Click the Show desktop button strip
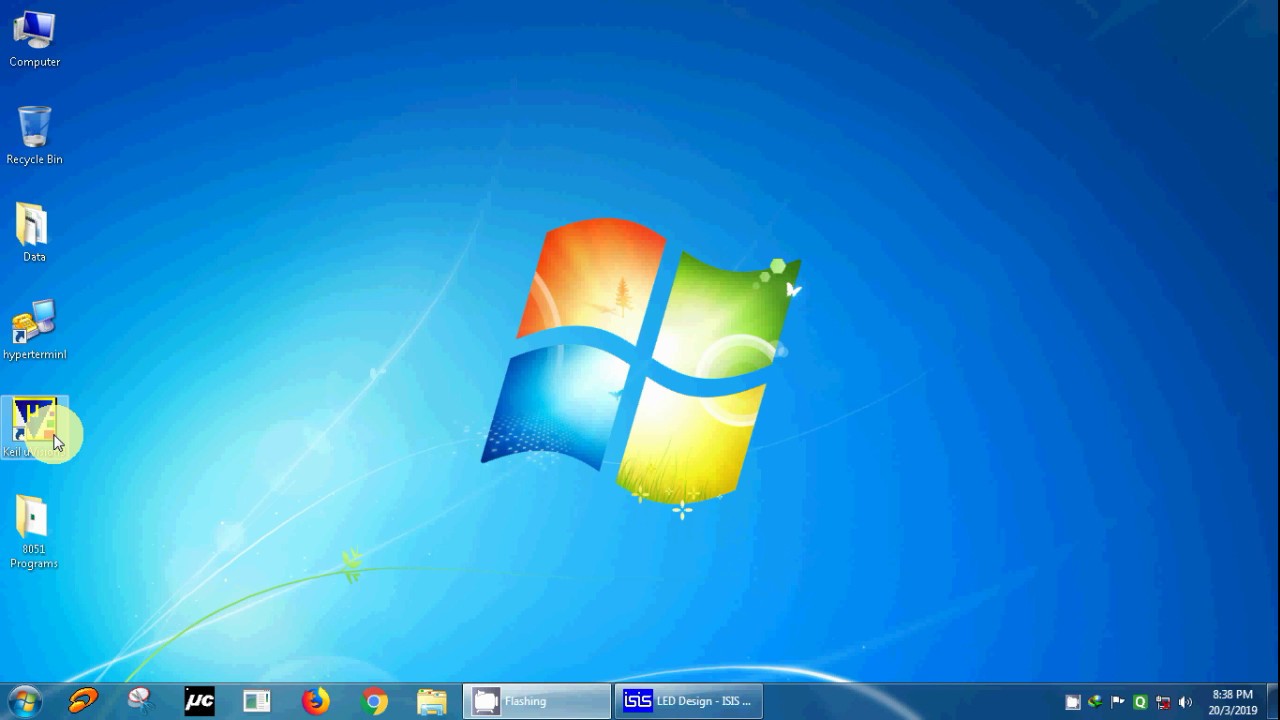Viewport: 1280px width, 720px height. tap(1272, 701)
